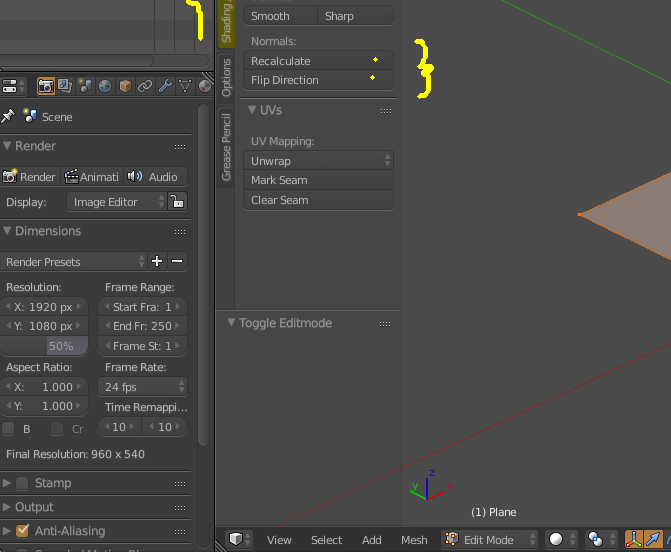This screenshot has width=671, height=552.
Task: Open the Constraints tab (chain link icon)
Action: pyautogui.click(x=145, y=86)
